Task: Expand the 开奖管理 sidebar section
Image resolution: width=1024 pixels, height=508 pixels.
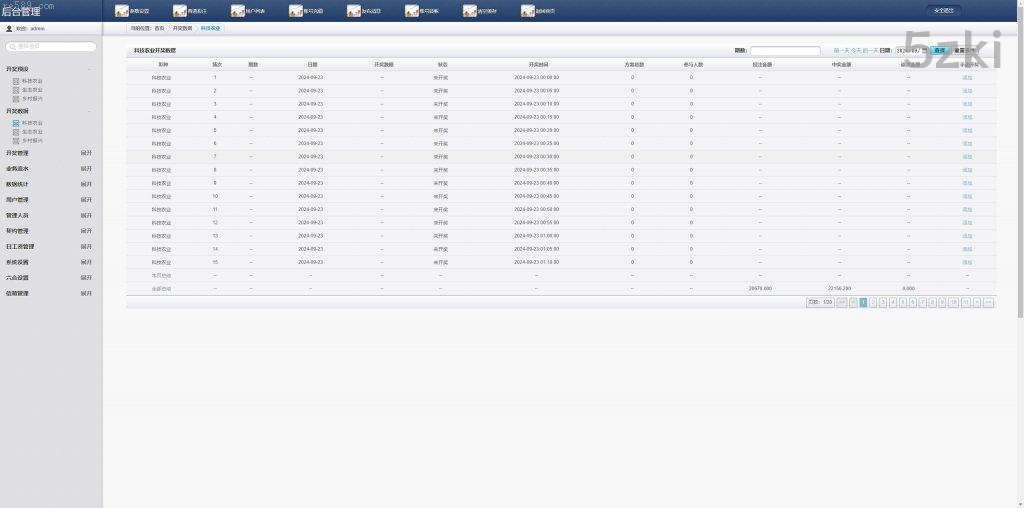Action: coord(86,154)
